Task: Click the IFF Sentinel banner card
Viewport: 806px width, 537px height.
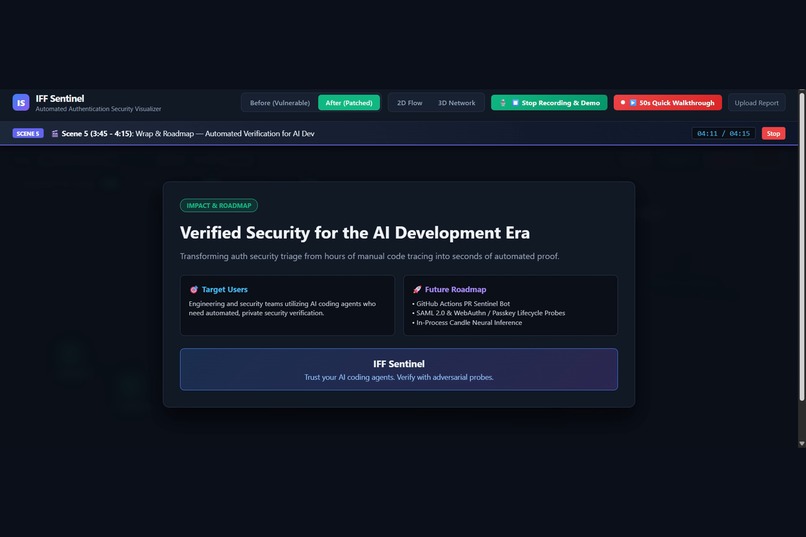Action: 399,369
